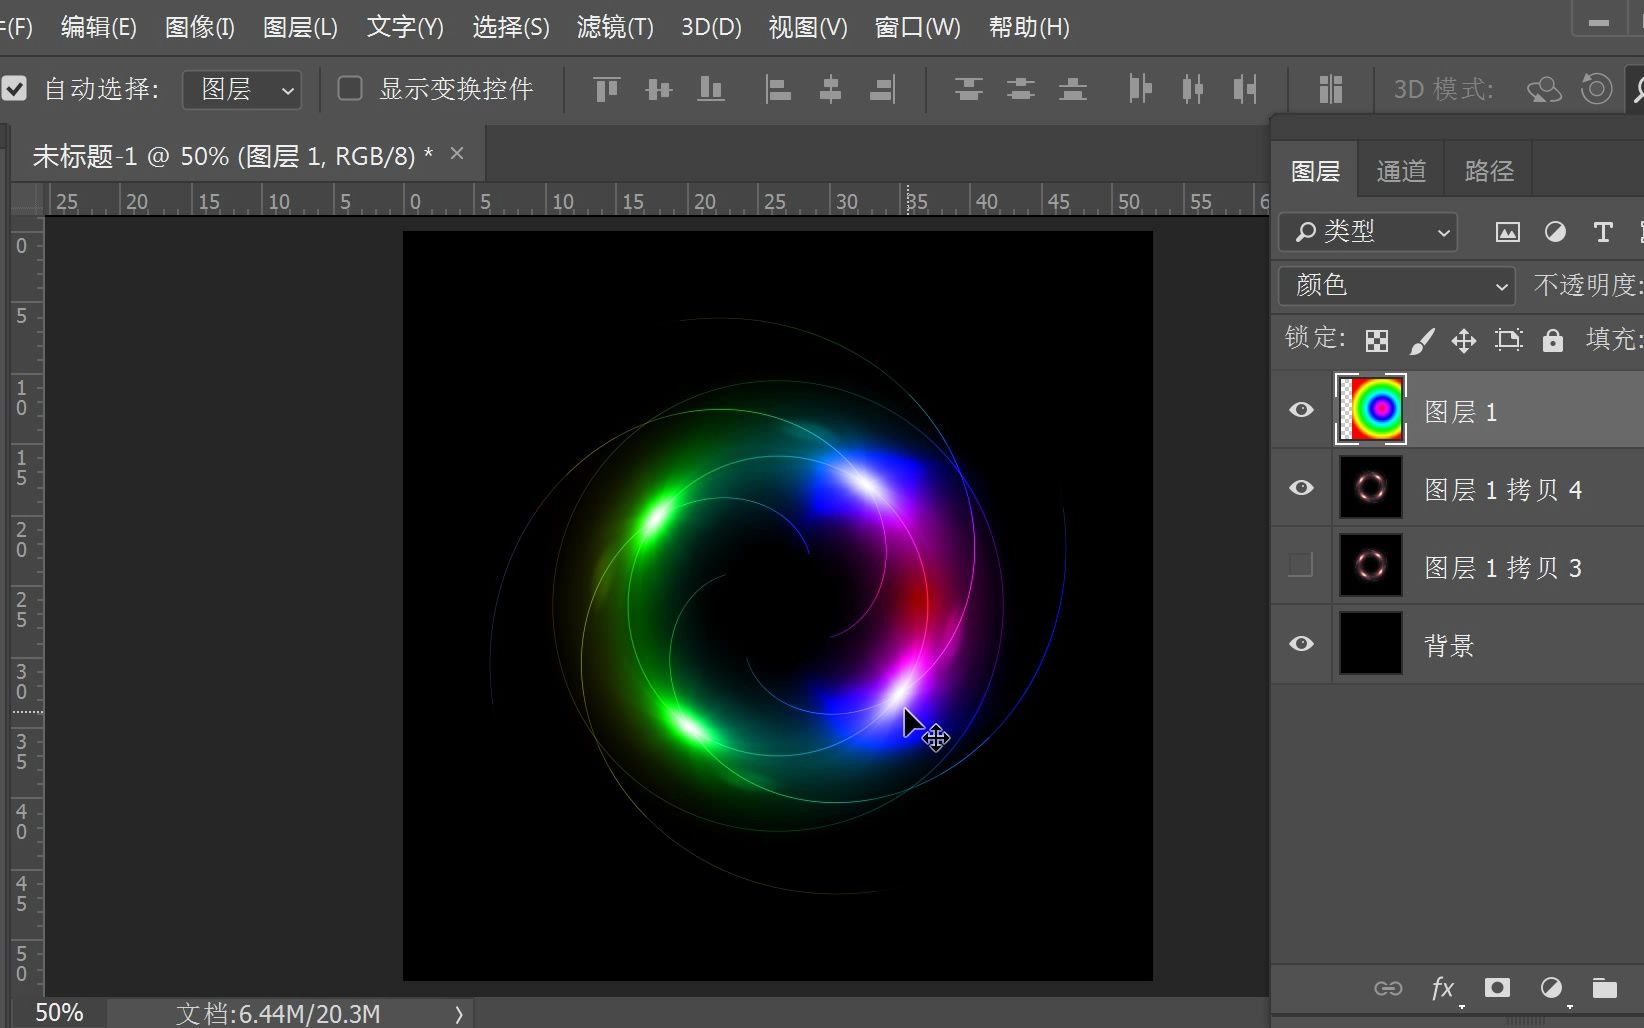
Task: Click the 50% zoom level field
Action: click(x=59, y=1012)
